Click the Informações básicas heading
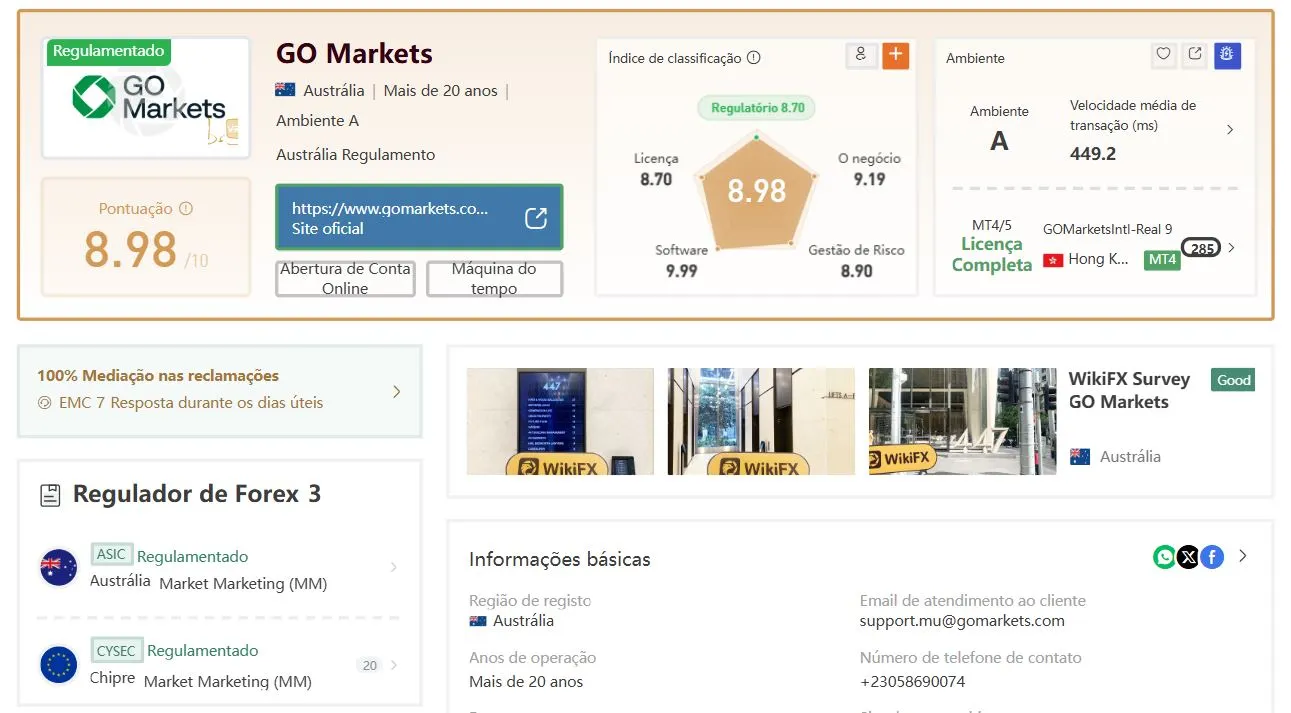 [x=560, y=559]
